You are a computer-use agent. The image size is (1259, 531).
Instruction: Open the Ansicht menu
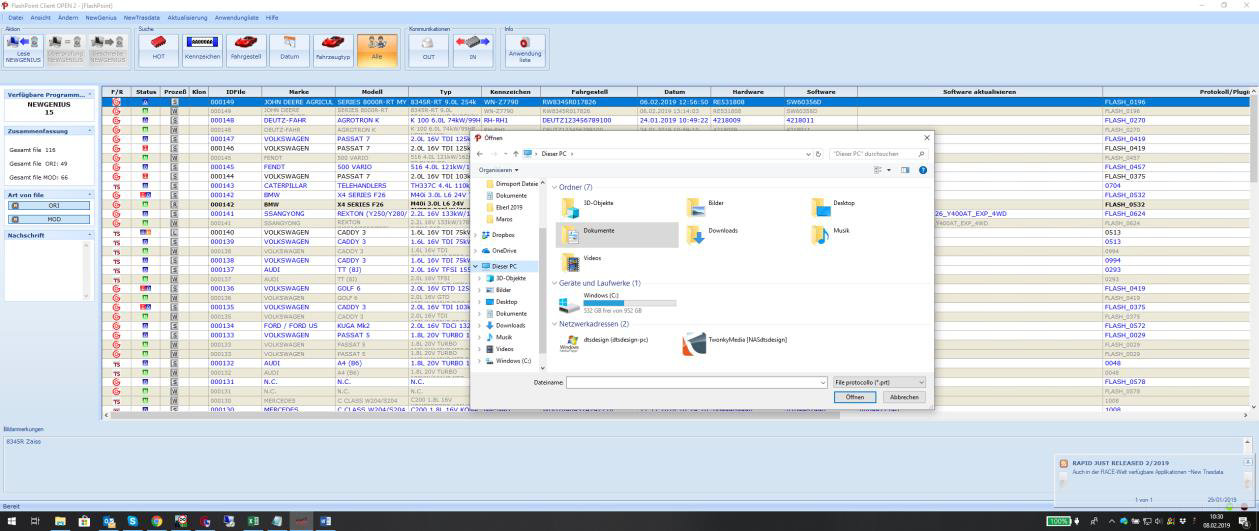pyautogui.click(x=39, y=18)
